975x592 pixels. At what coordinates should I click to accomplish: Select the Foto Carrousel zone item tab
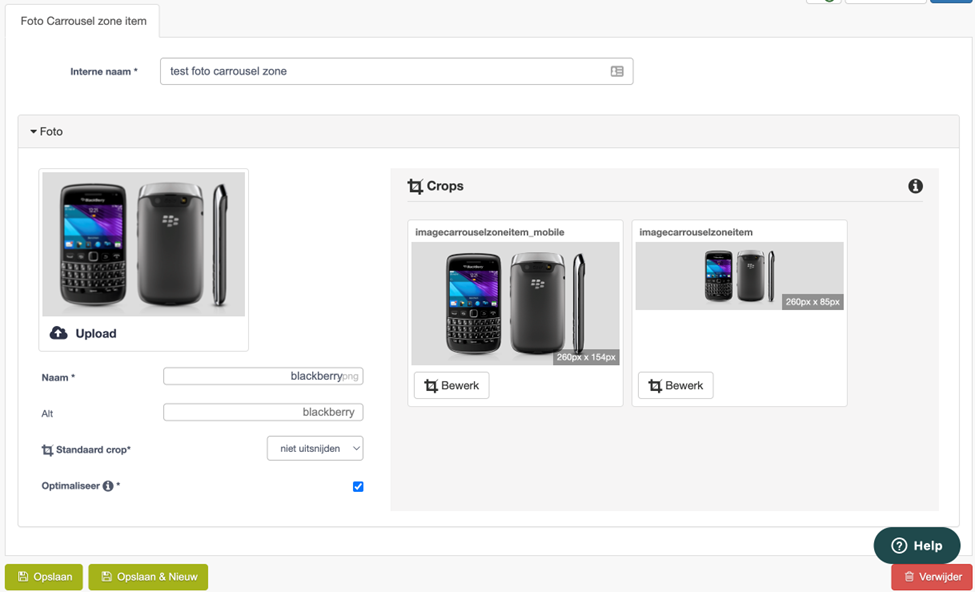click(x=83, y=21)
